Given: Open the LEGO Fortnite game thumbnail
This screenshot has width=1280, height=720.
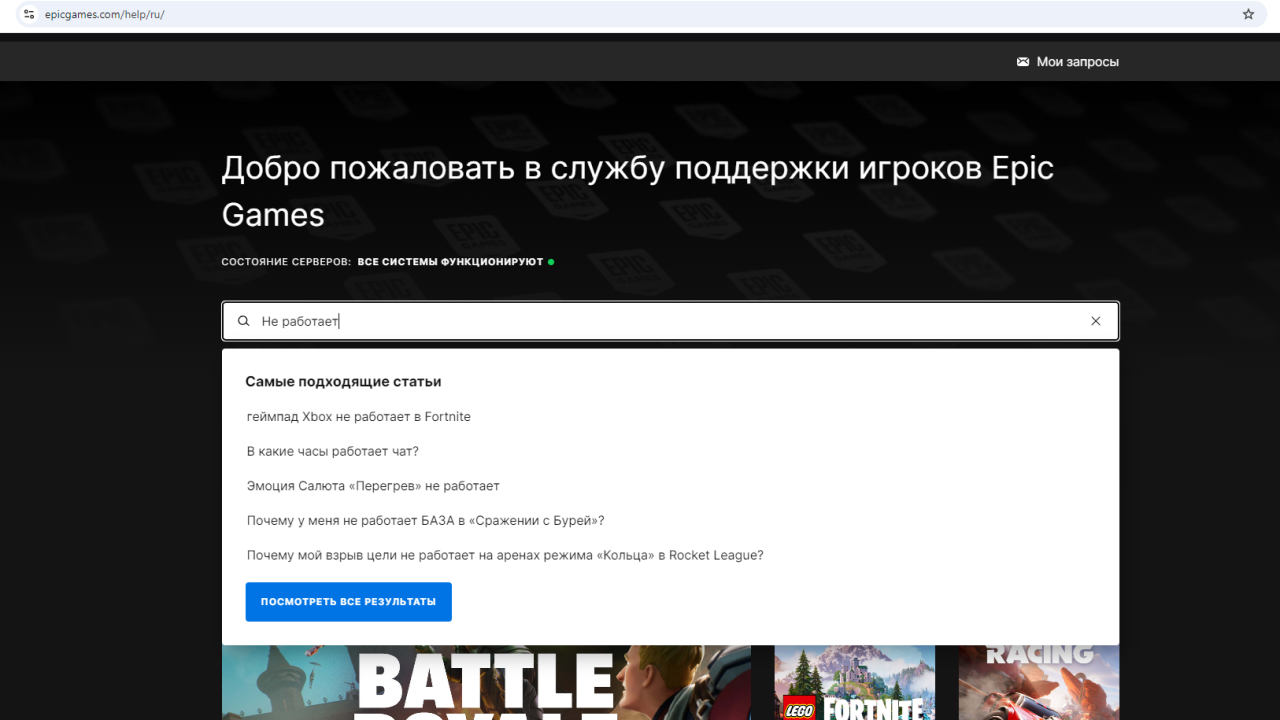Looking at the screenshot, I should 855,683.
